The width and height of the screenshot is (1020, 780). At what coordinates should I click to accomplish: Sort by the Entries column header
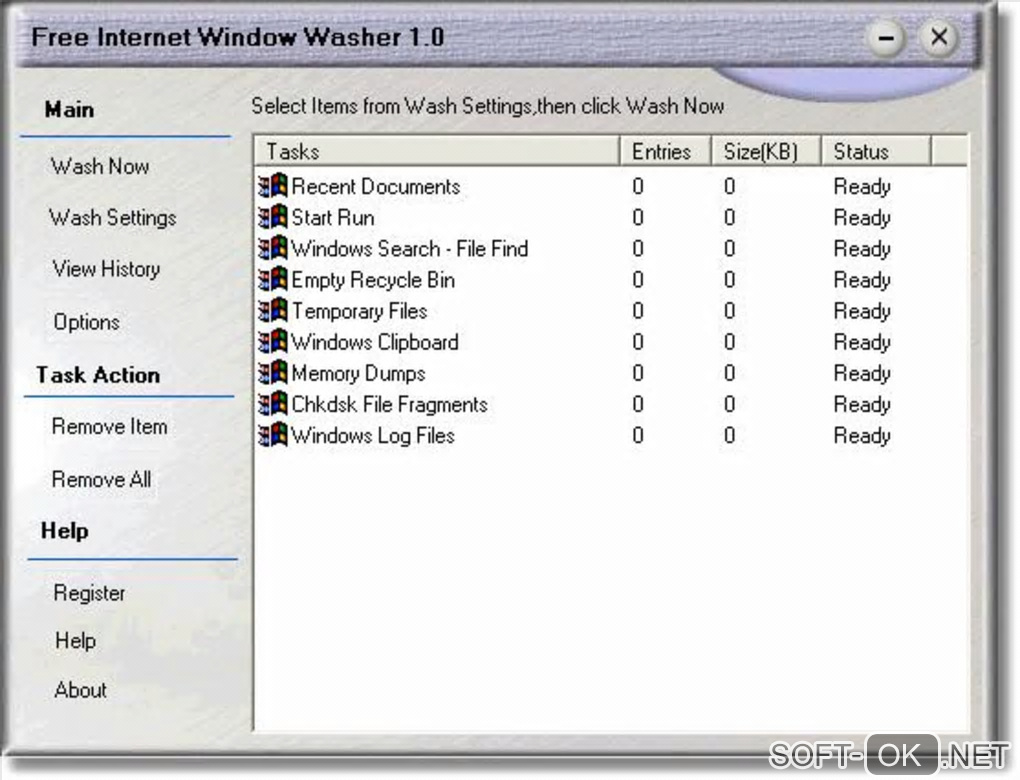[665, 152]
